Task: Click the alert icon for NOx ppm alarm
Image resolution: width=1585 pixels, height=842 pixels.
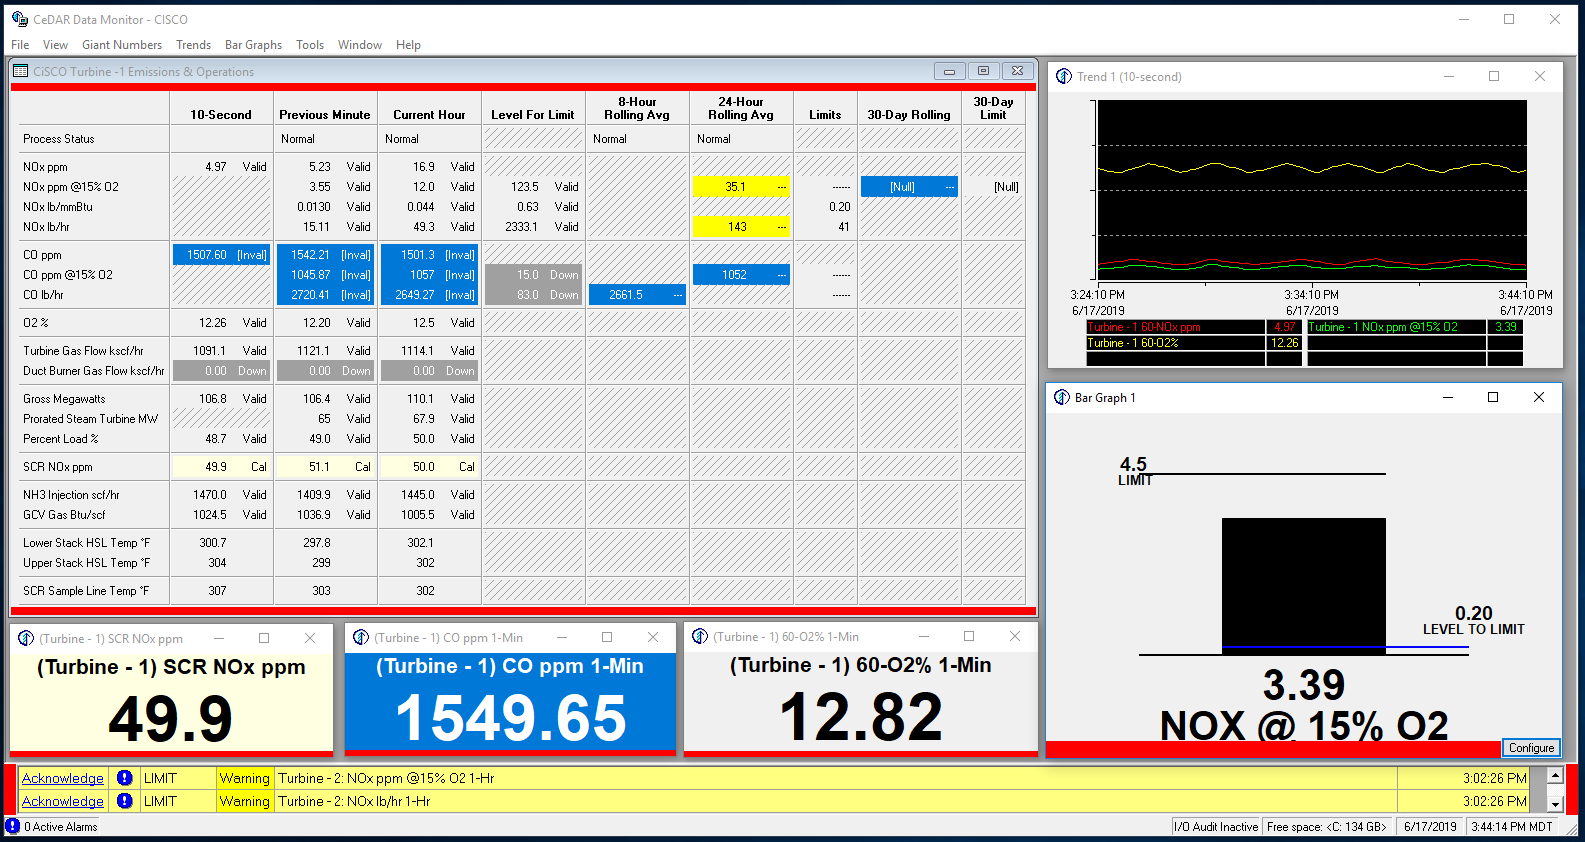Action: click(x=124, y=778)
